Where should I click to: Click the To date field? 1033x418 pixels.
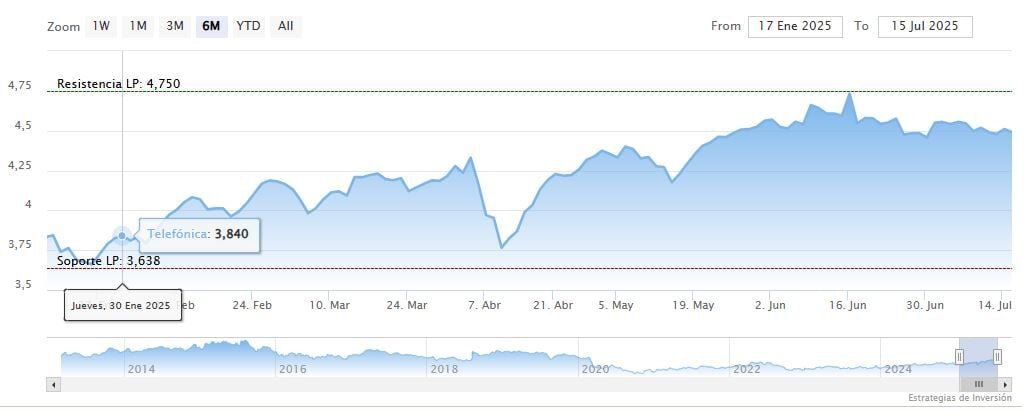925,26
